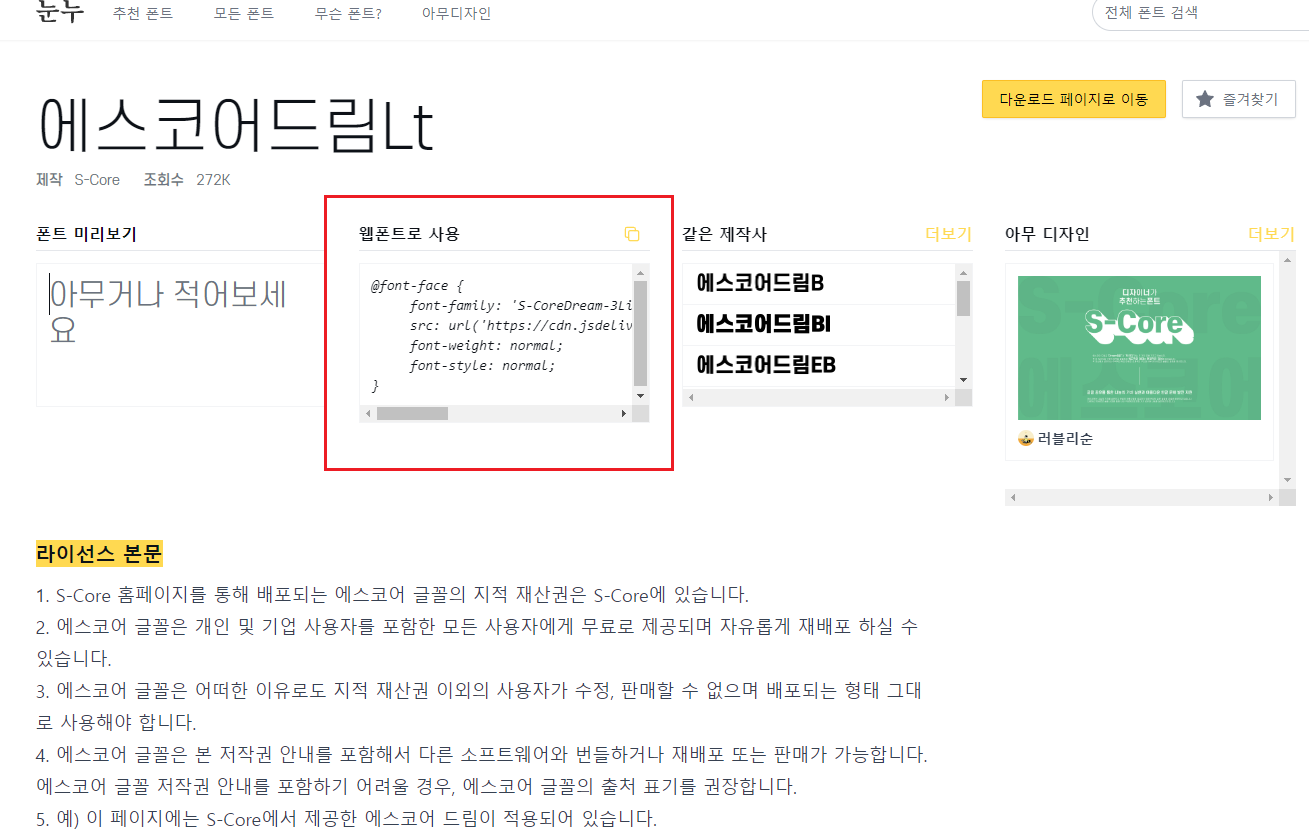Open the 아무디자인 menu
The width and height of the screenshot is (1309, 831).
click(x=456, y=14)
